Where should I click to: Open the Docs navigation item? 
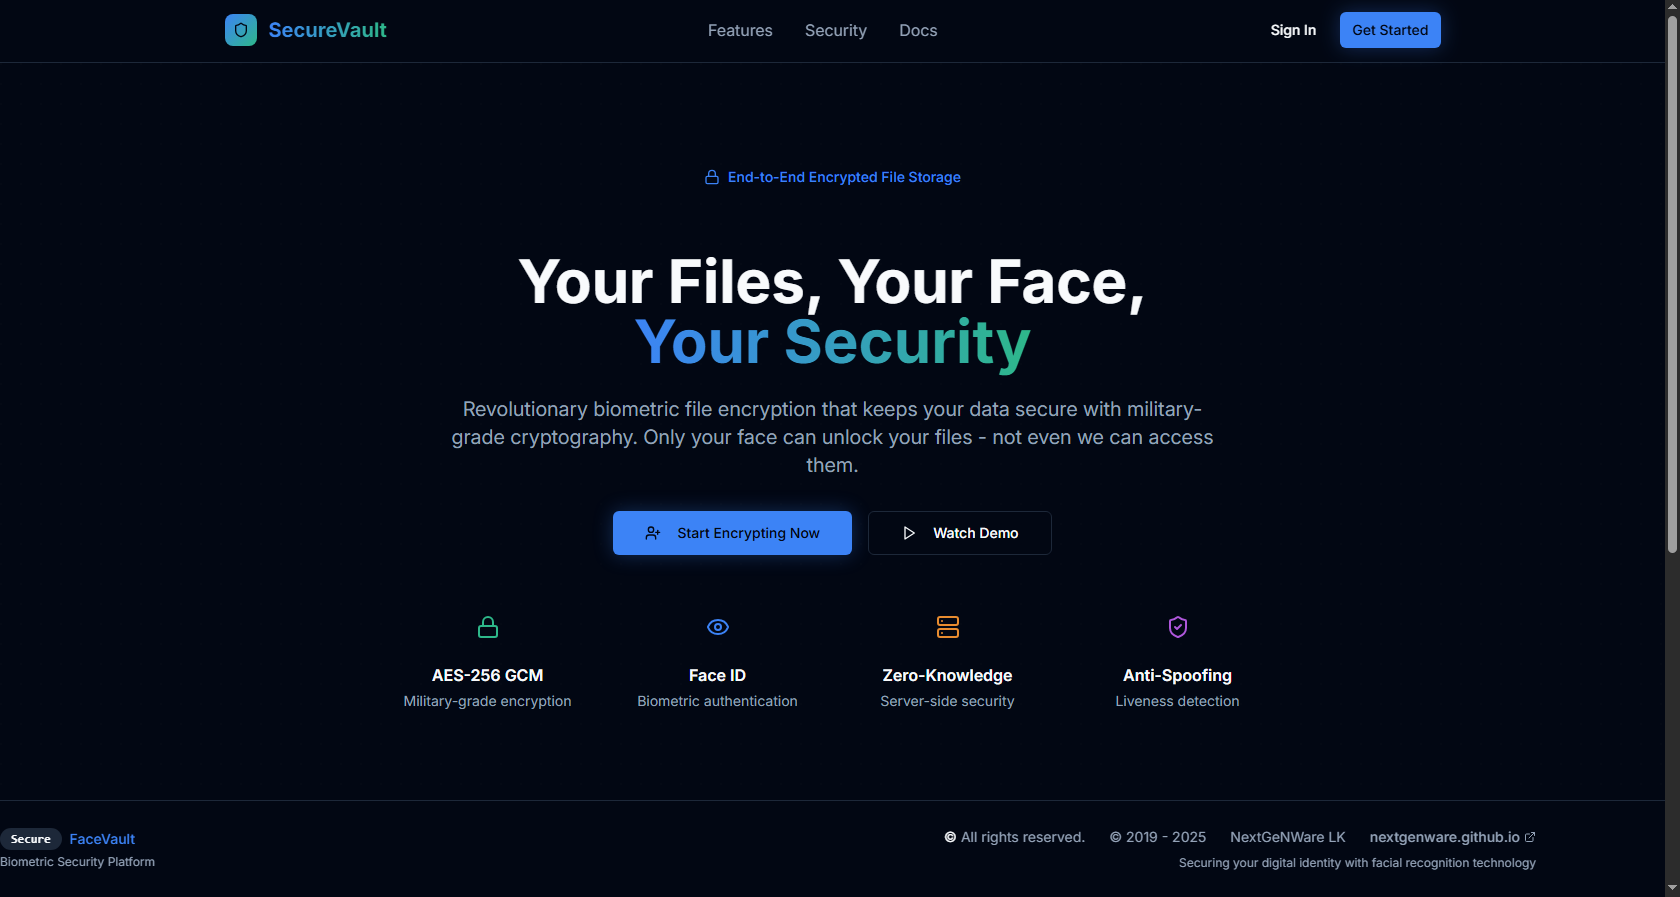pos(918,31)
